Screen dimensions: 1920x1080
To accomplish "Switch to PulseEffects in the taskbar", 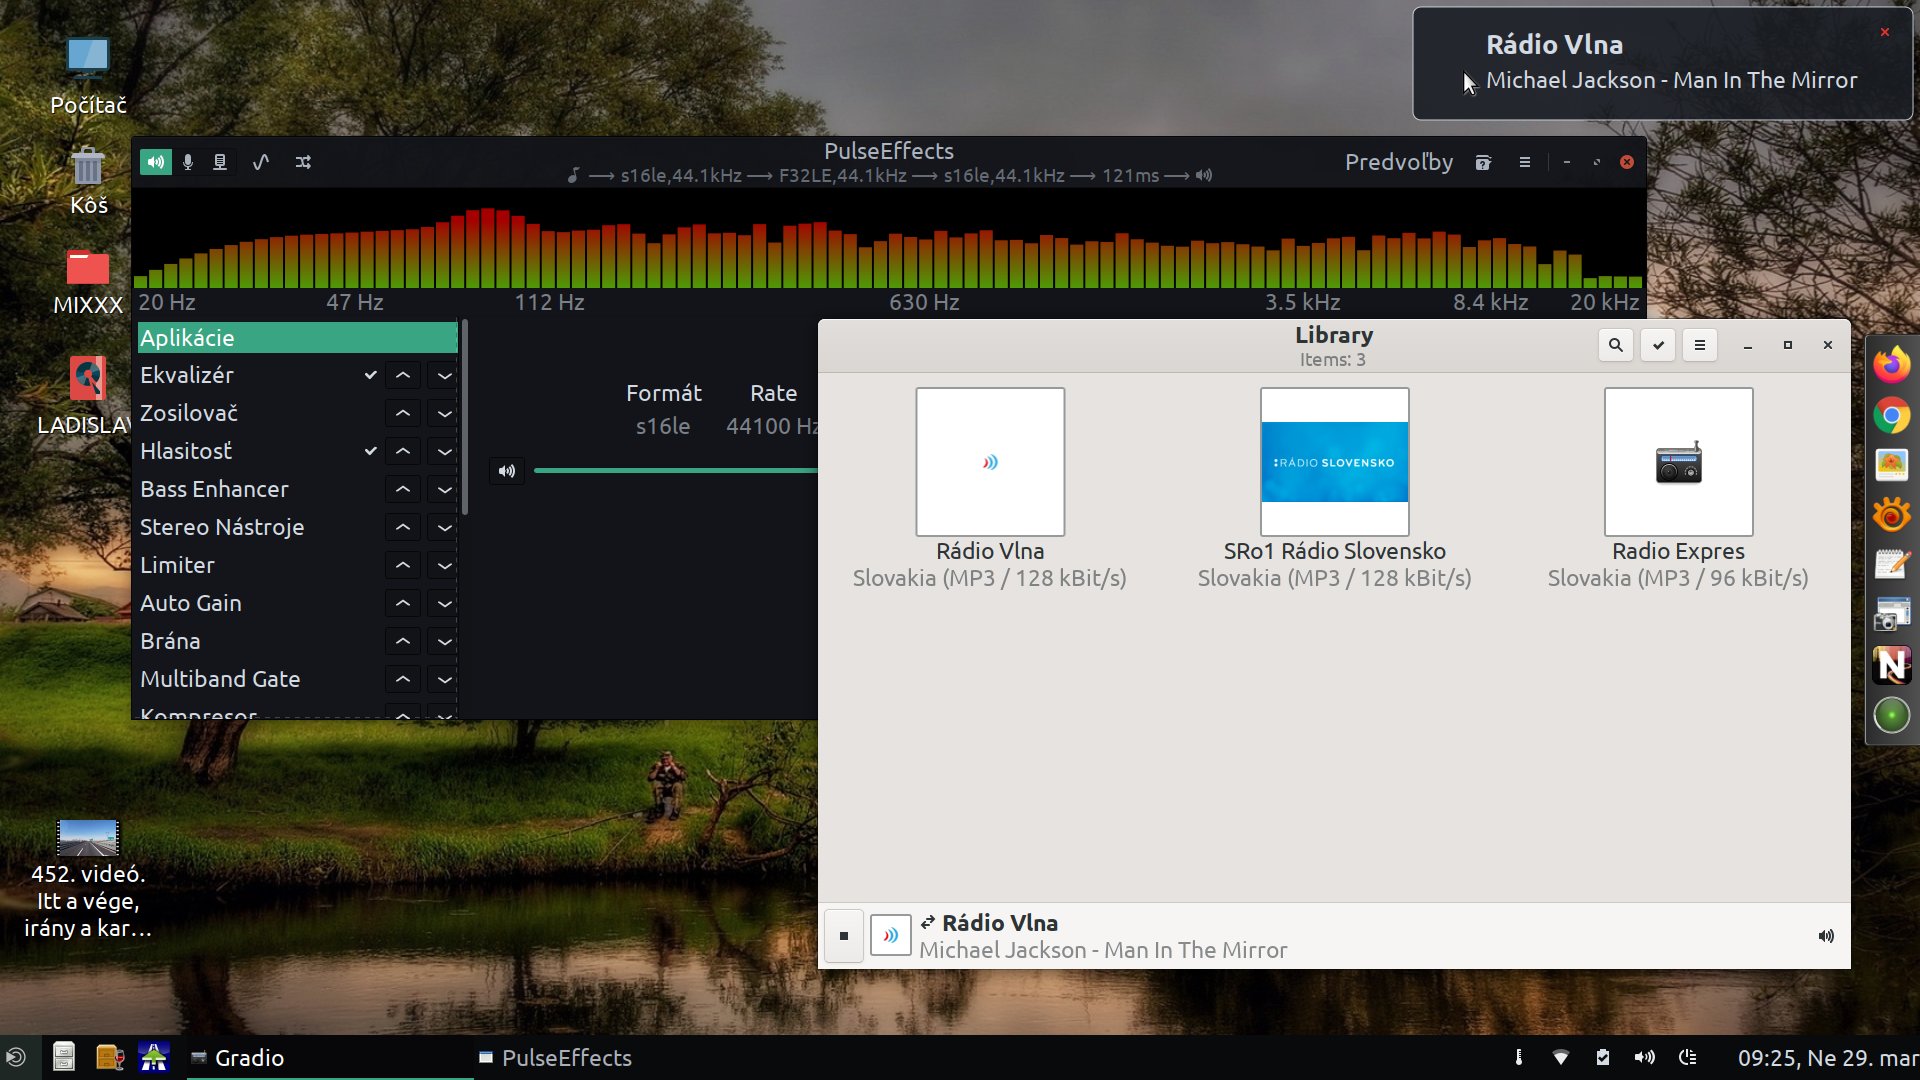I will point(556,1058).
